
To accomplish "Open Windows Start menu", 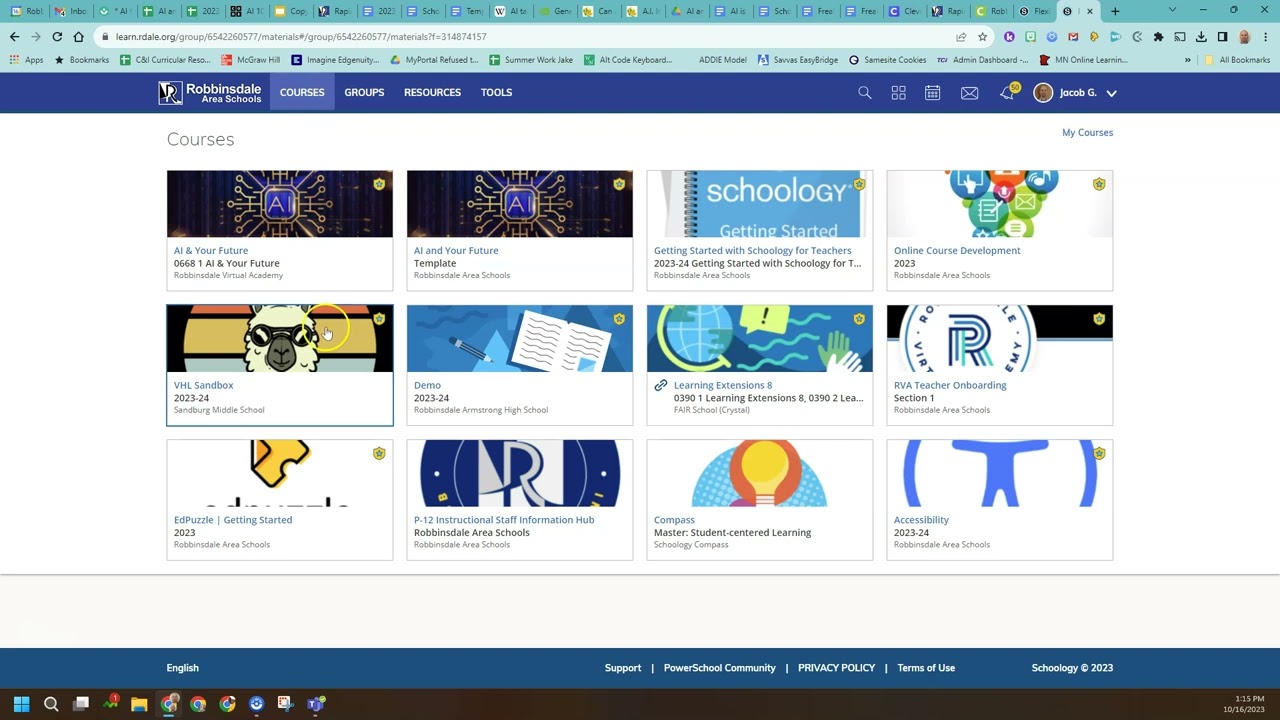I will tap(21, 704).
